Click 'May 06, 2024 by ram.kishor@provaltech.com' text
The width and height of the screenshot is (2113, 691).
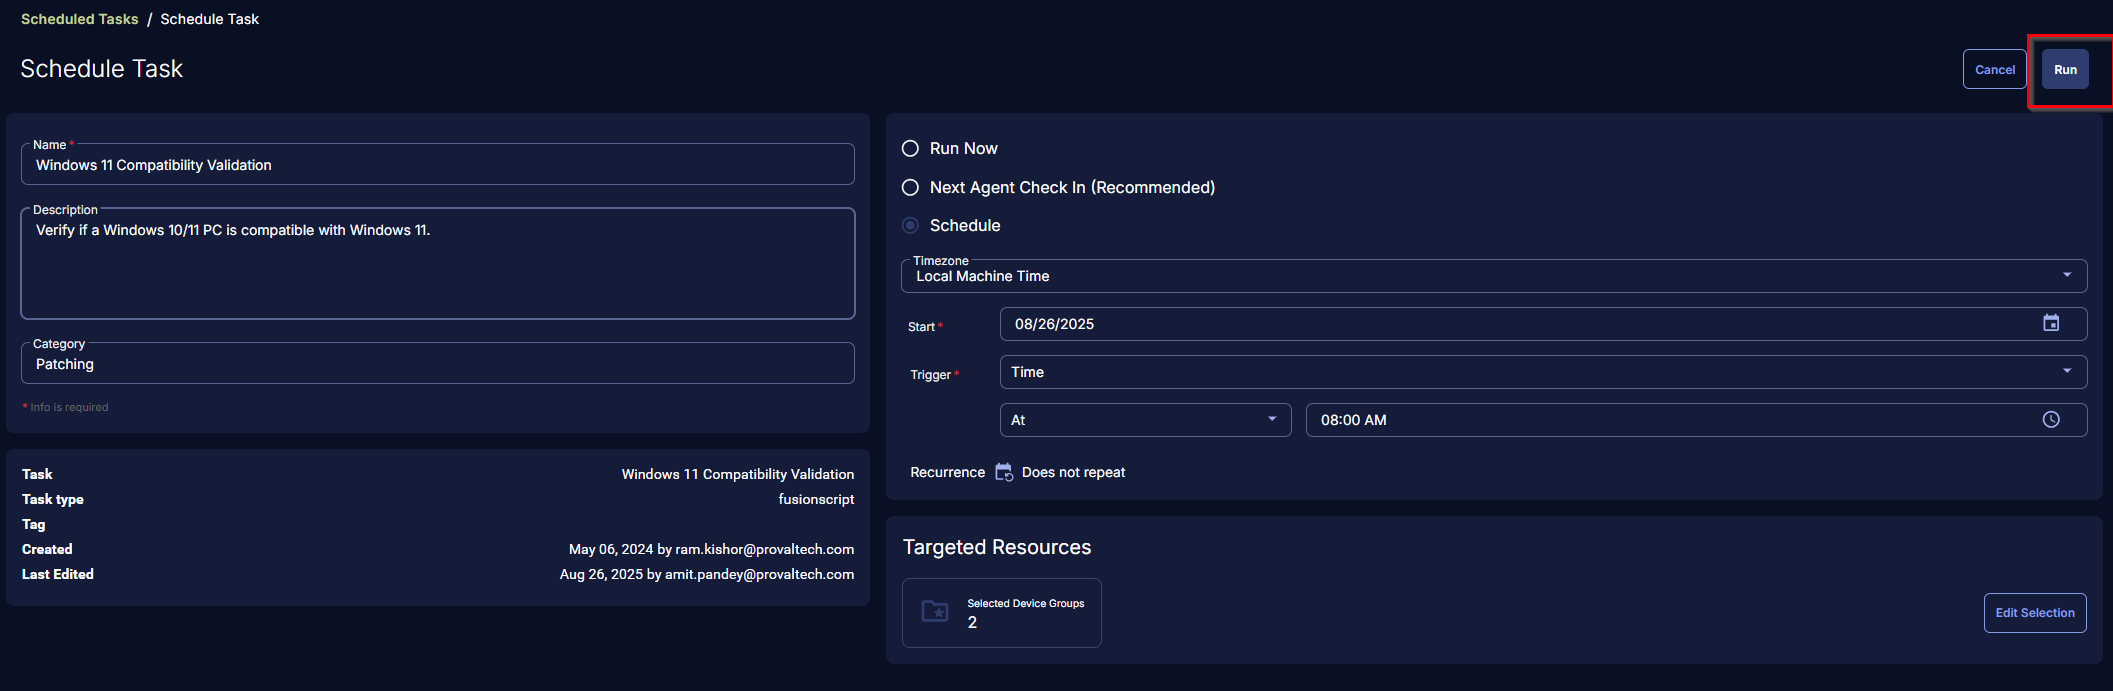coord(711,549)
